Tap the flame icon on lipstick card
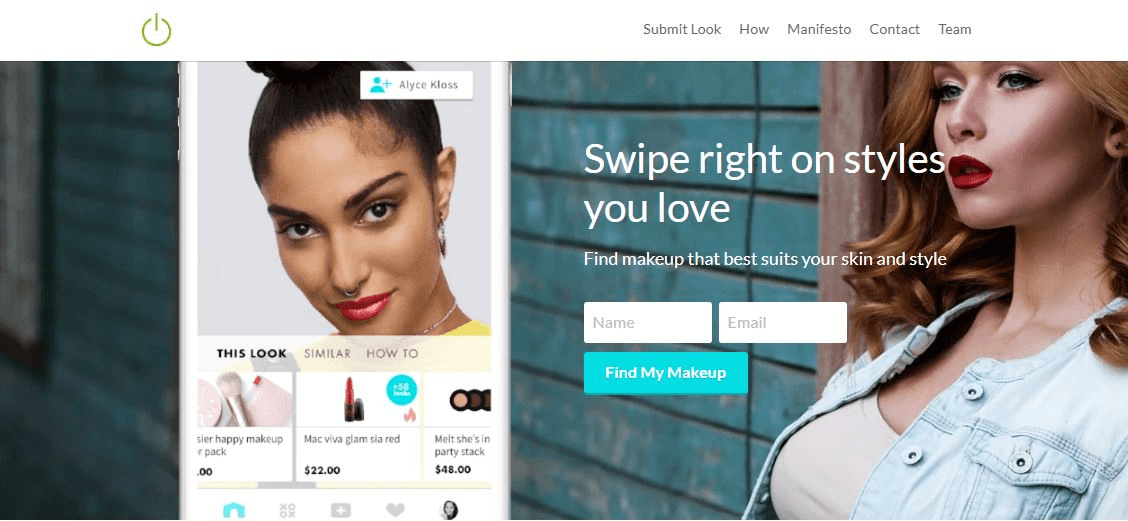This screenshot has height=521, width=1128. click(410, 414)
